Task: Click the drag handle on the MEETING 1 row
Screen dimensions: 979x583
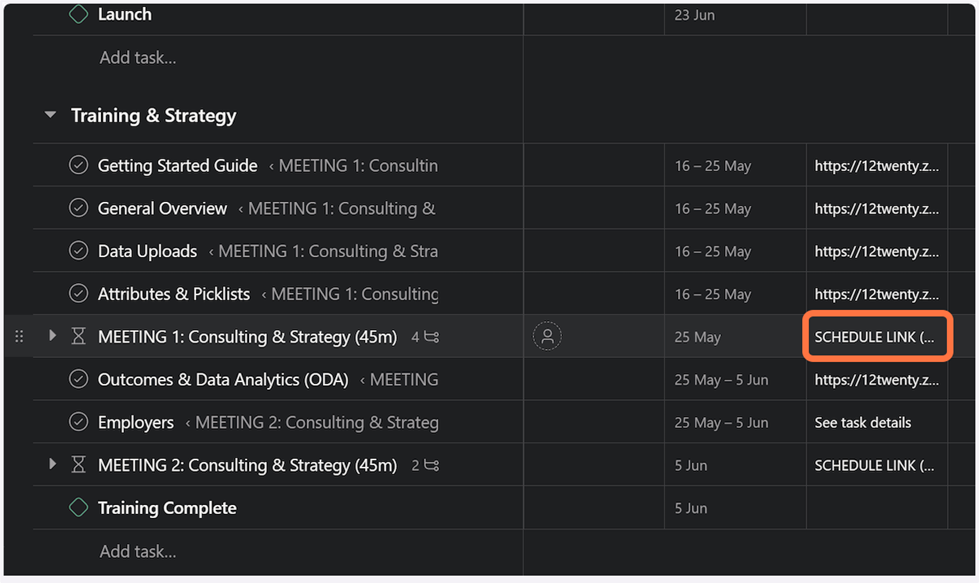Action: pyautogui.click(x=19, y=337)
